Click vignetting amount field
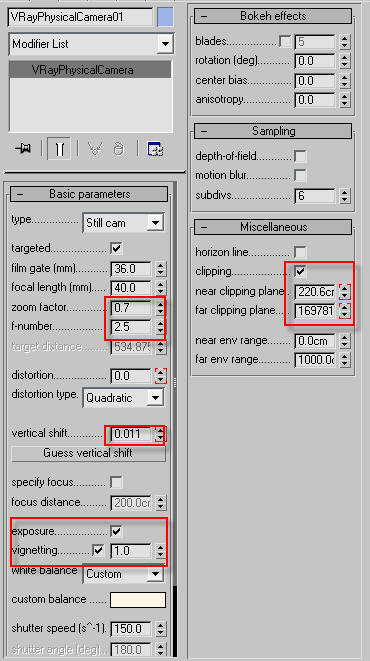The width and height of the screenshot is (370, 661). point(131,551)
